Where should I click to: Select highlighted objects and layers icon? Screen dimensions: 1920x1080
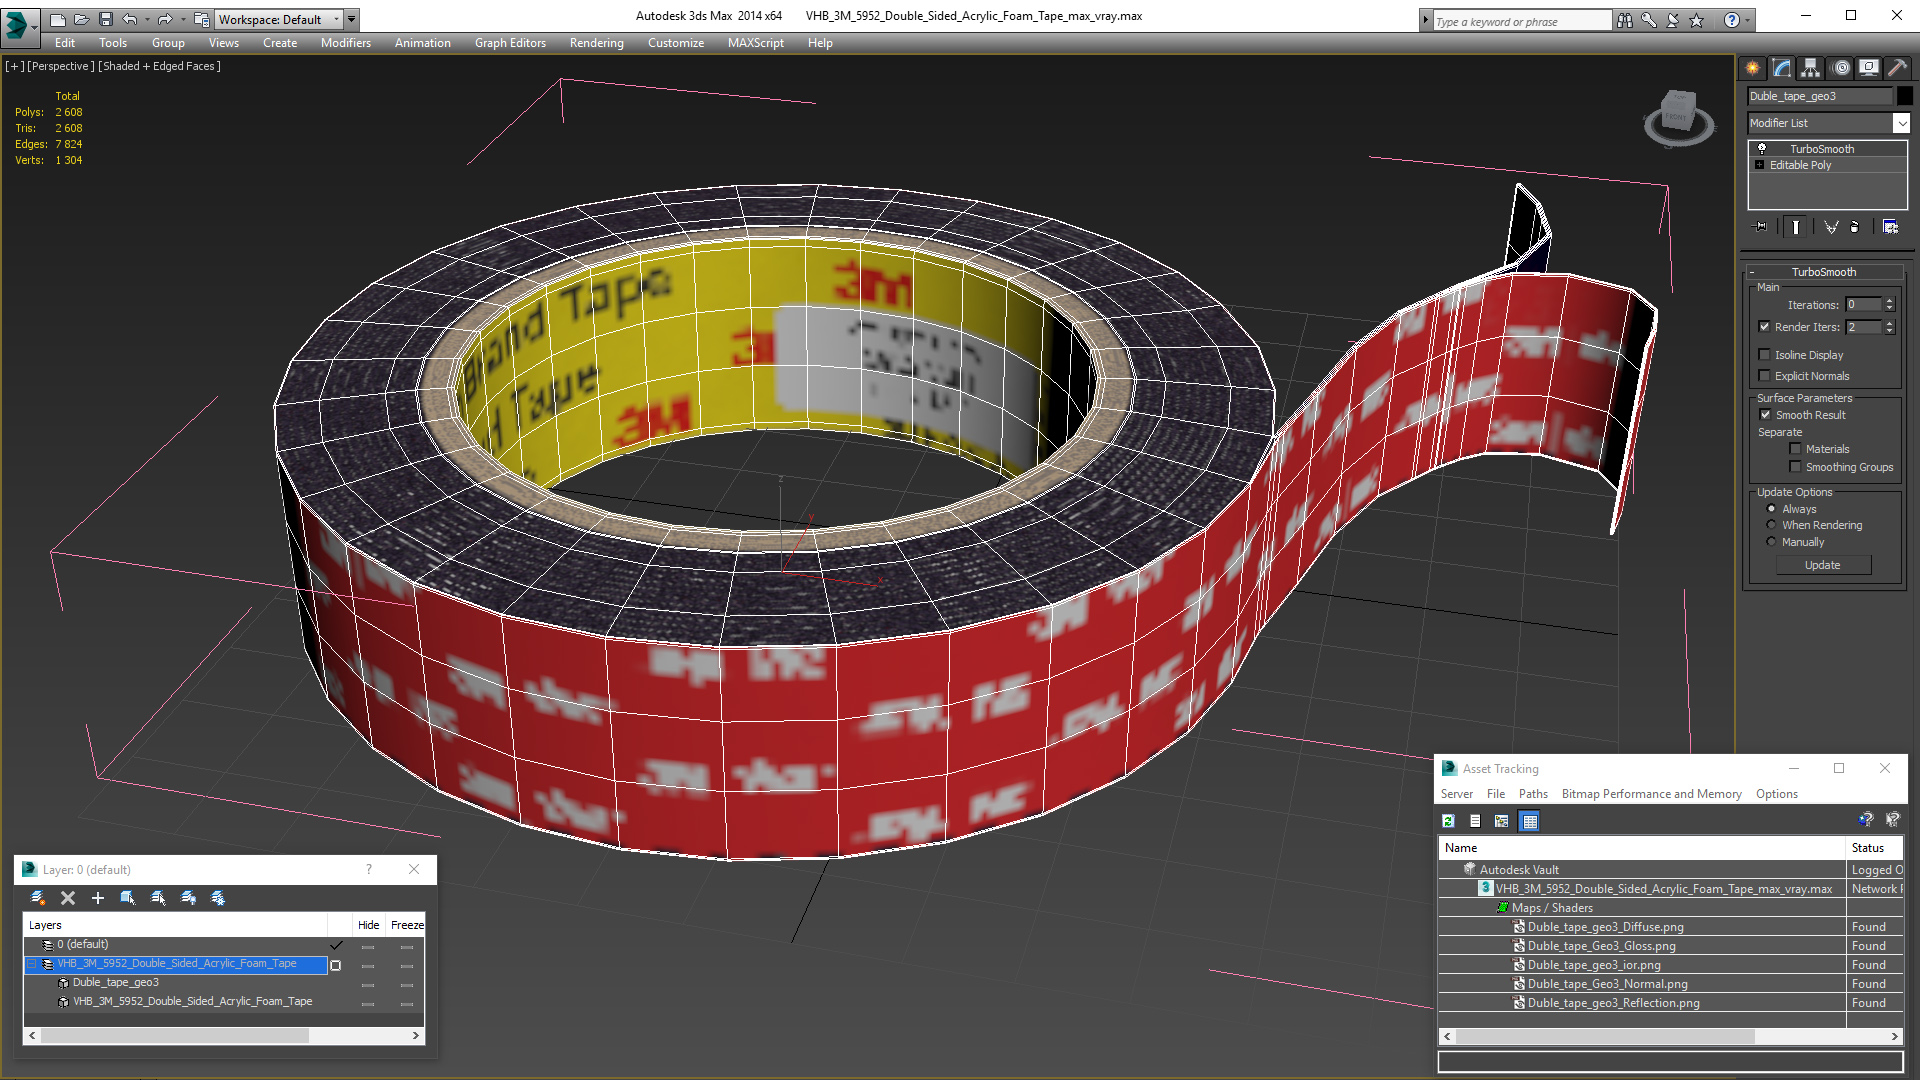pos(128,898)
